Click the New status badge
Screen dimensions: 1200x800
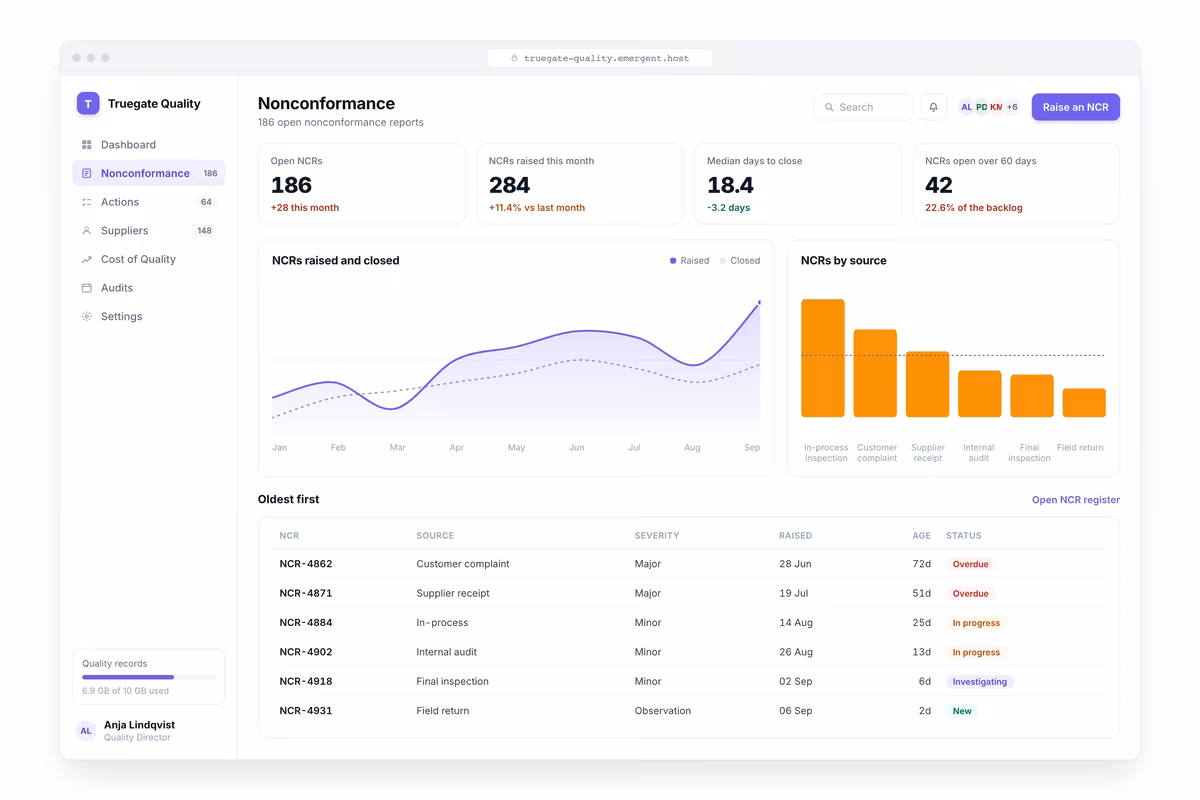(962, 711)
